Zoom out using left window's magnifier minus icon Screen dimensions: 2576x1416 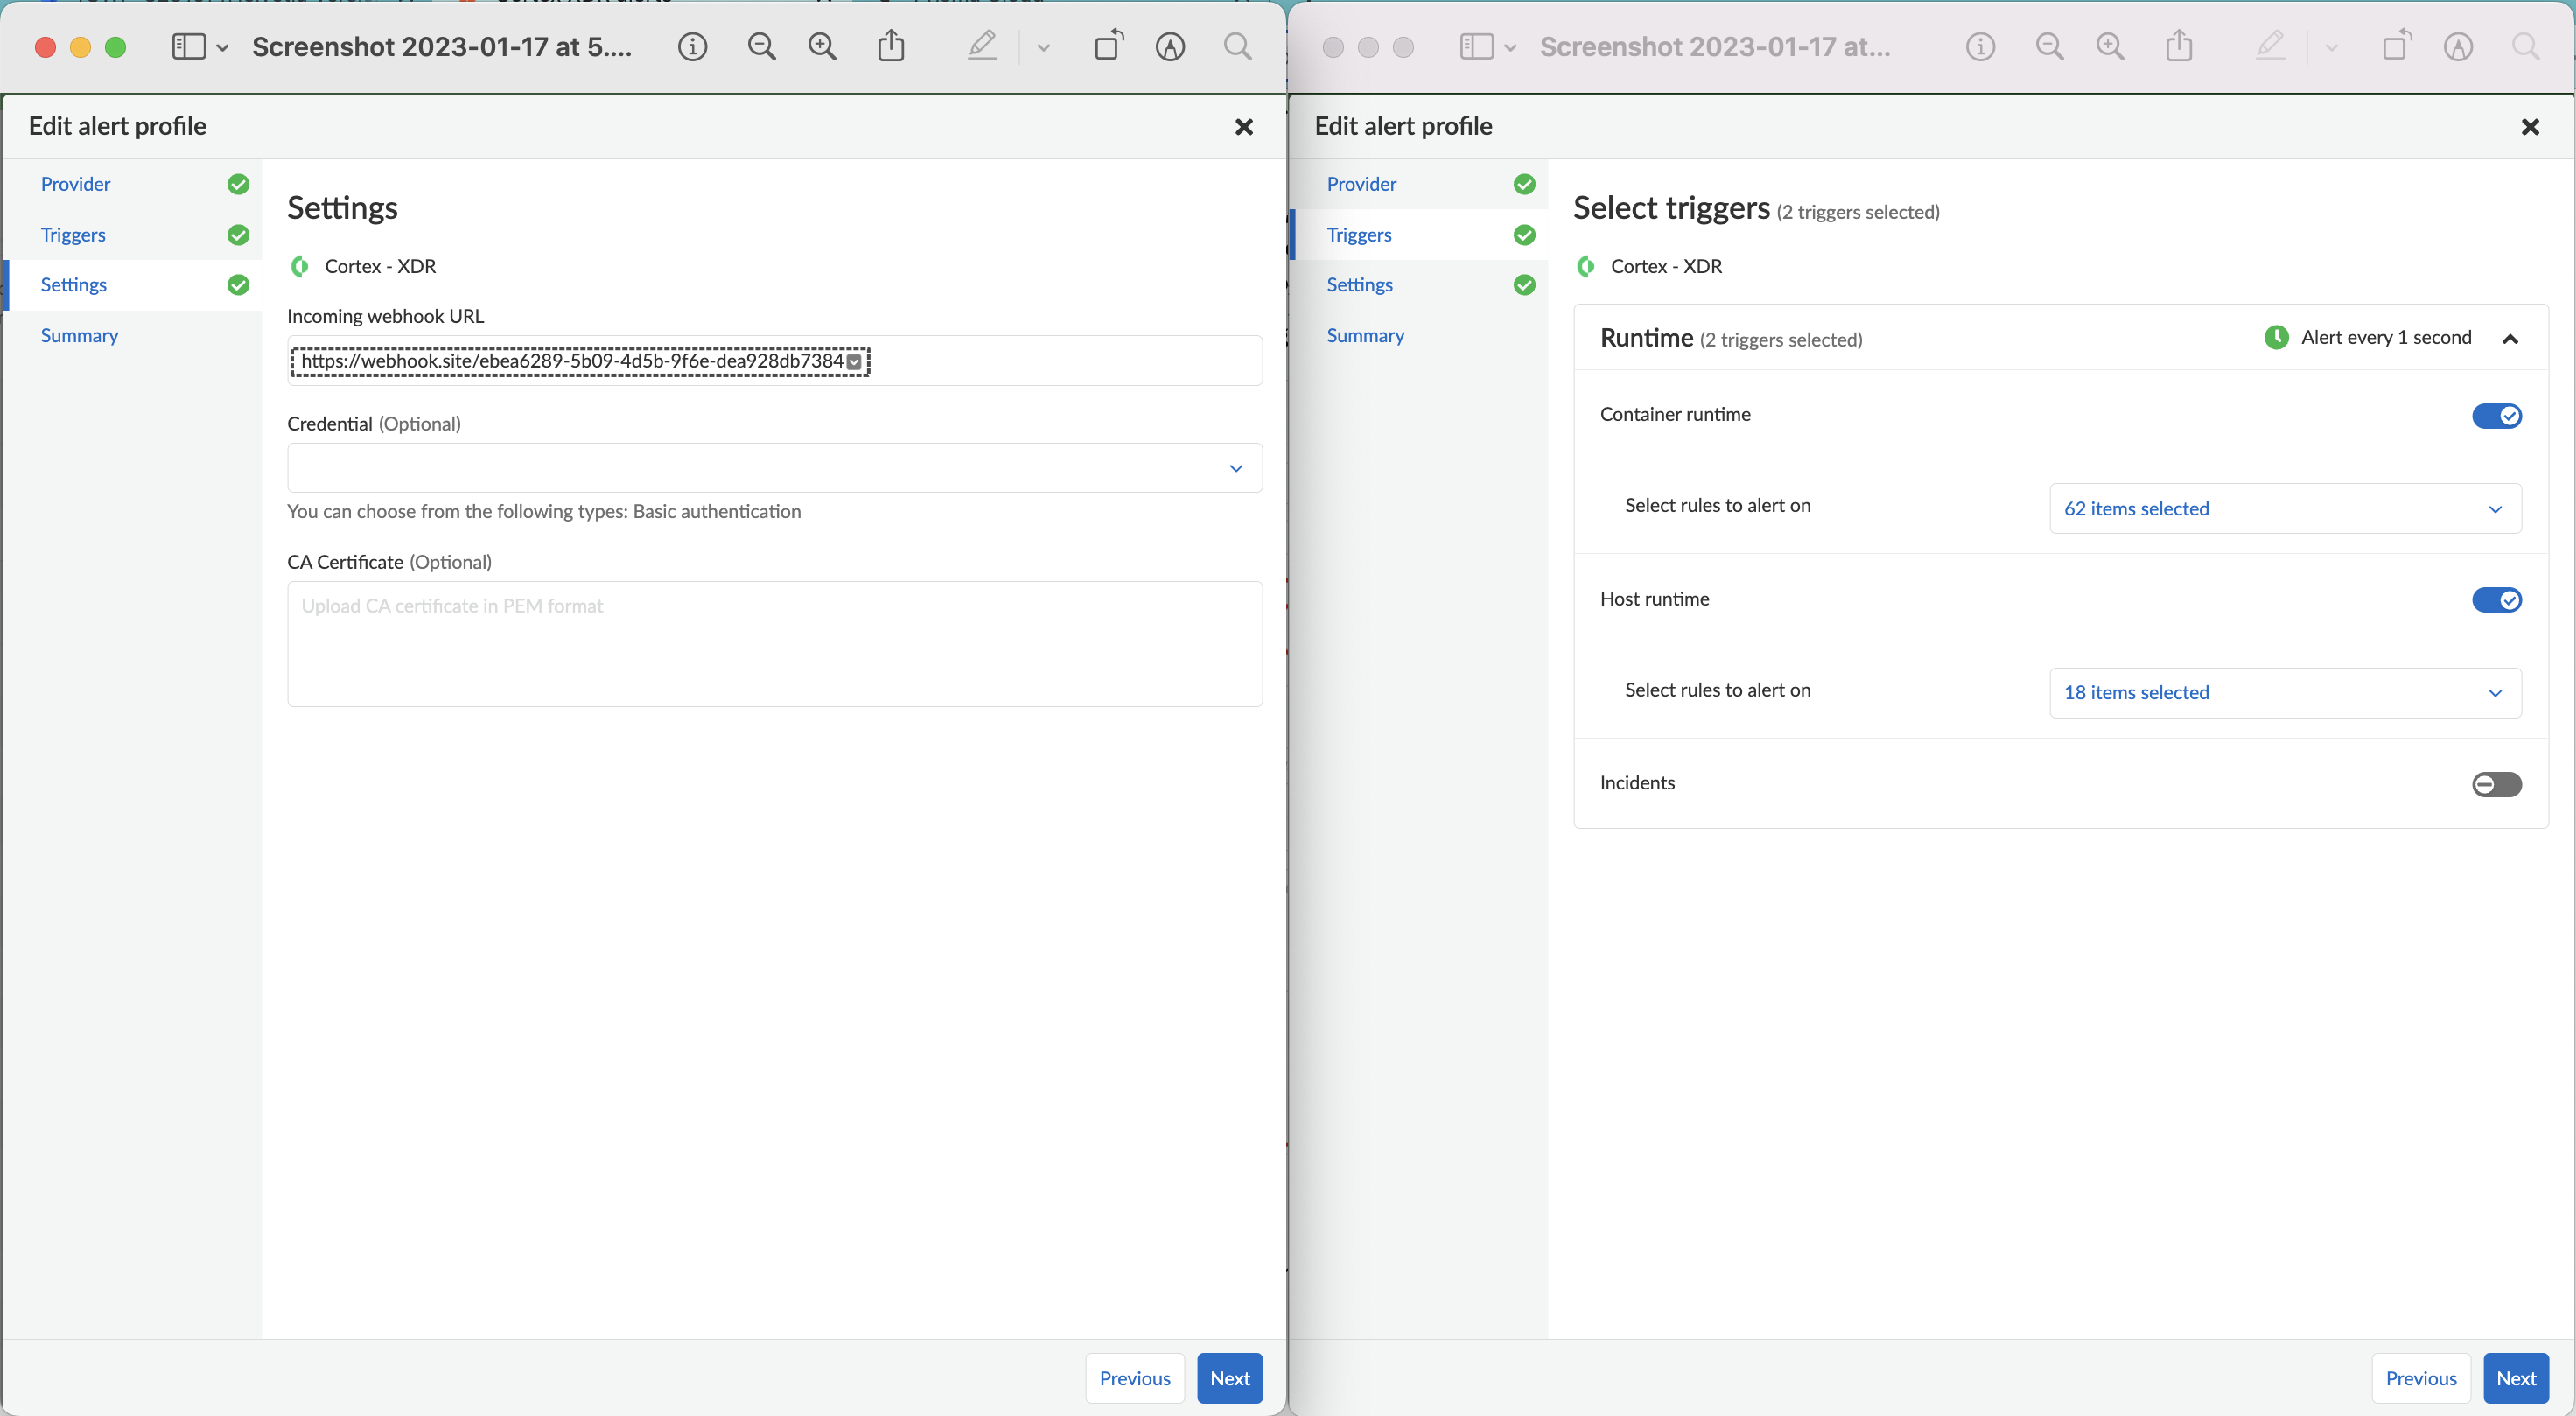pos(761,46)
